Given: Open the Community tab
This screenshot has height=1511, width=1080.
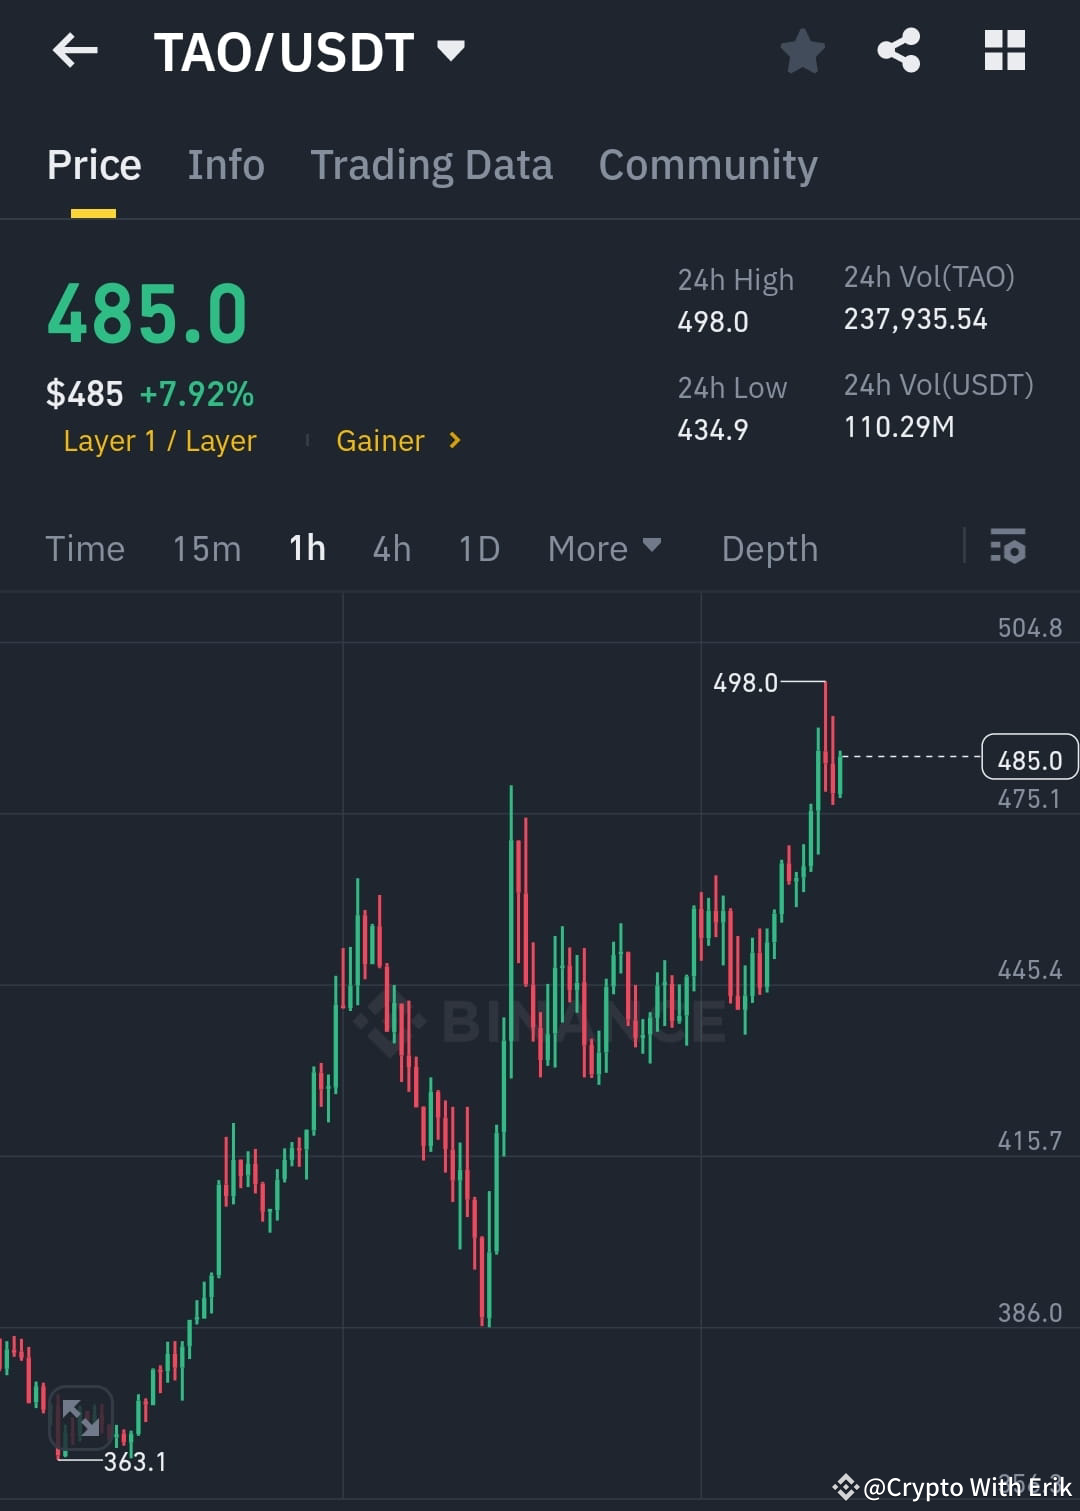Looking at the screenshot, I should pyautogui.click(x=707, y=164).
